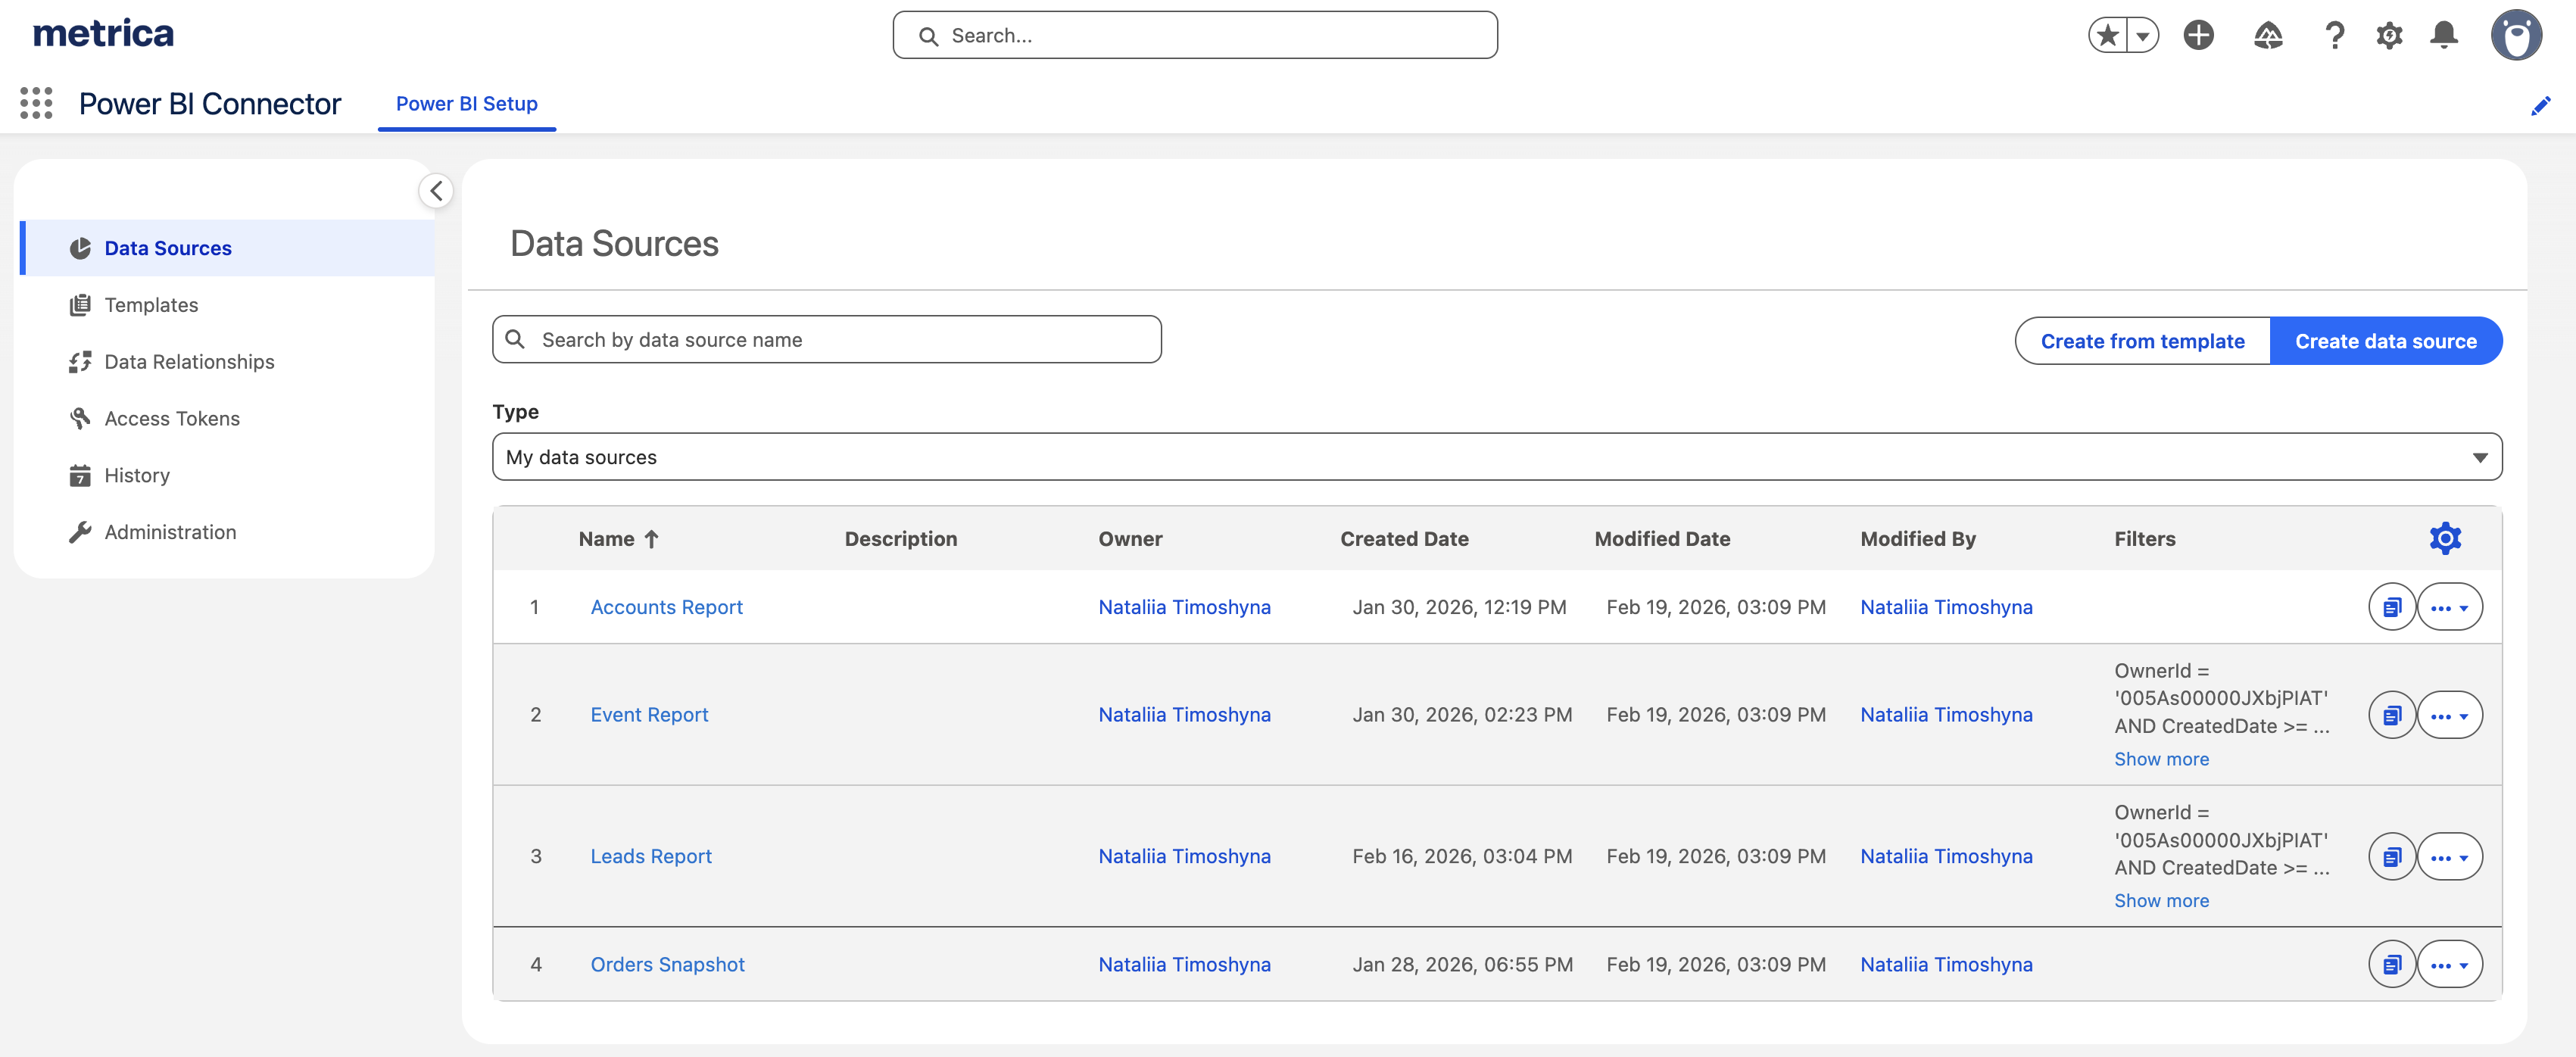2576x1057 pixels.
Task: Select the Power BI Setup tab
Action: click(x=466, y=104)
